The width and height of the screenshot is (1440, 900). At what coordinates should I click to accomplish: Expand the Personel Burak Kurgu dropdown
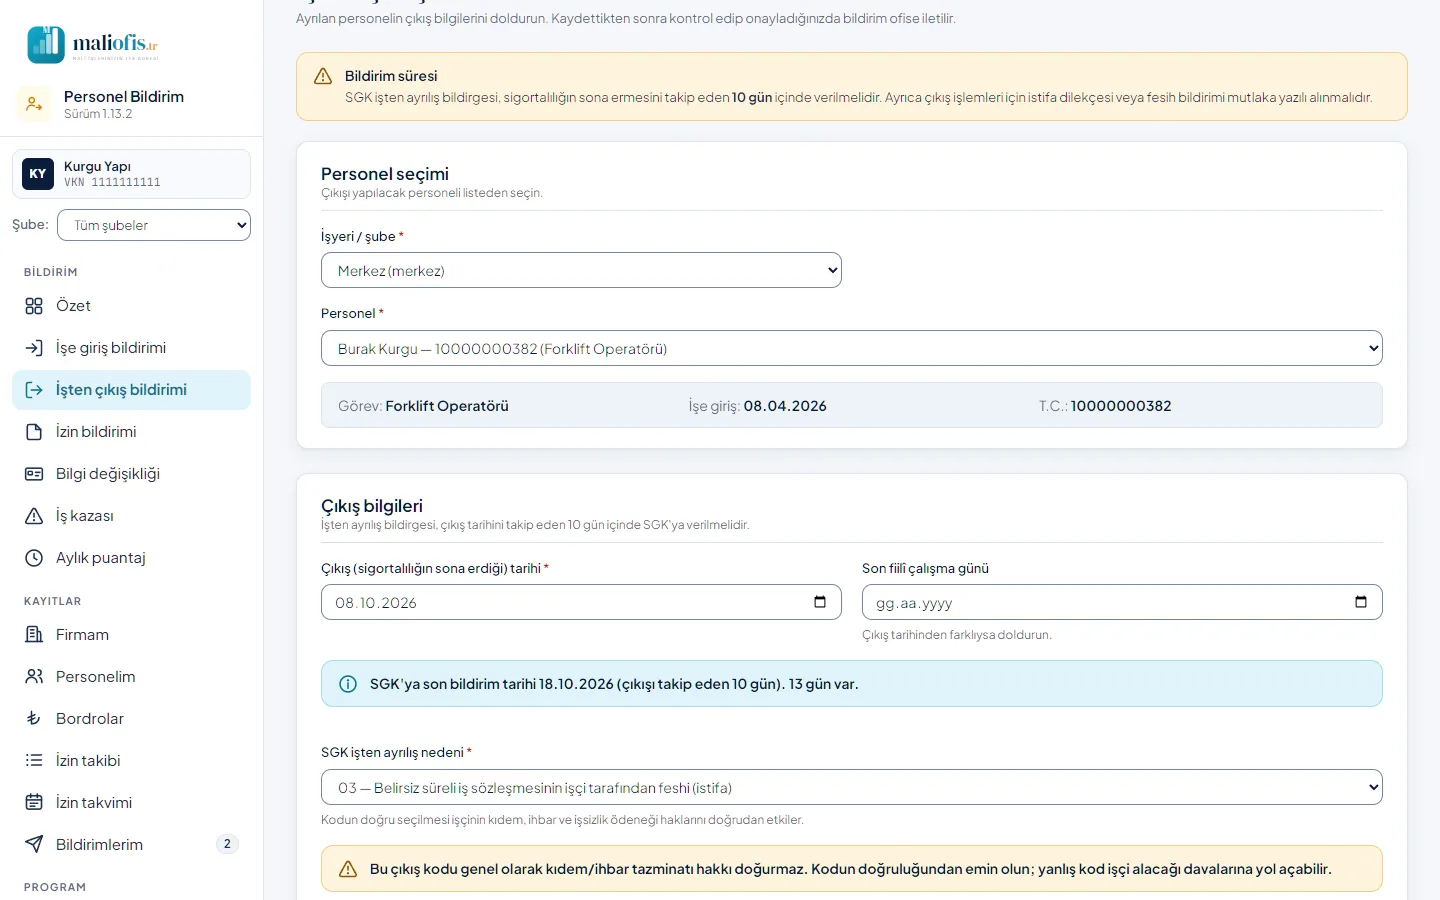coord(852,348)
